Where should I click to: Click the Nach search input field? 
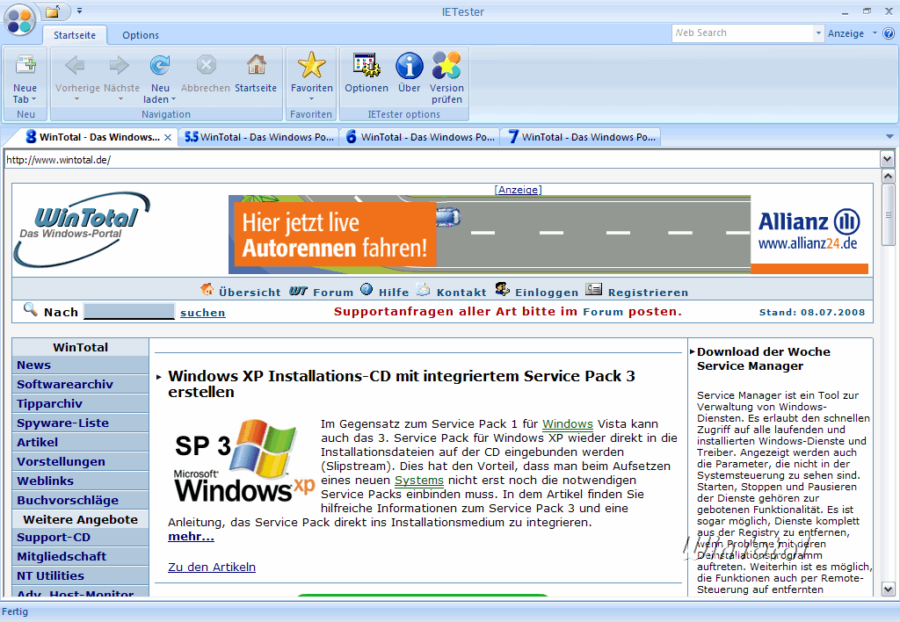(129, 312)
